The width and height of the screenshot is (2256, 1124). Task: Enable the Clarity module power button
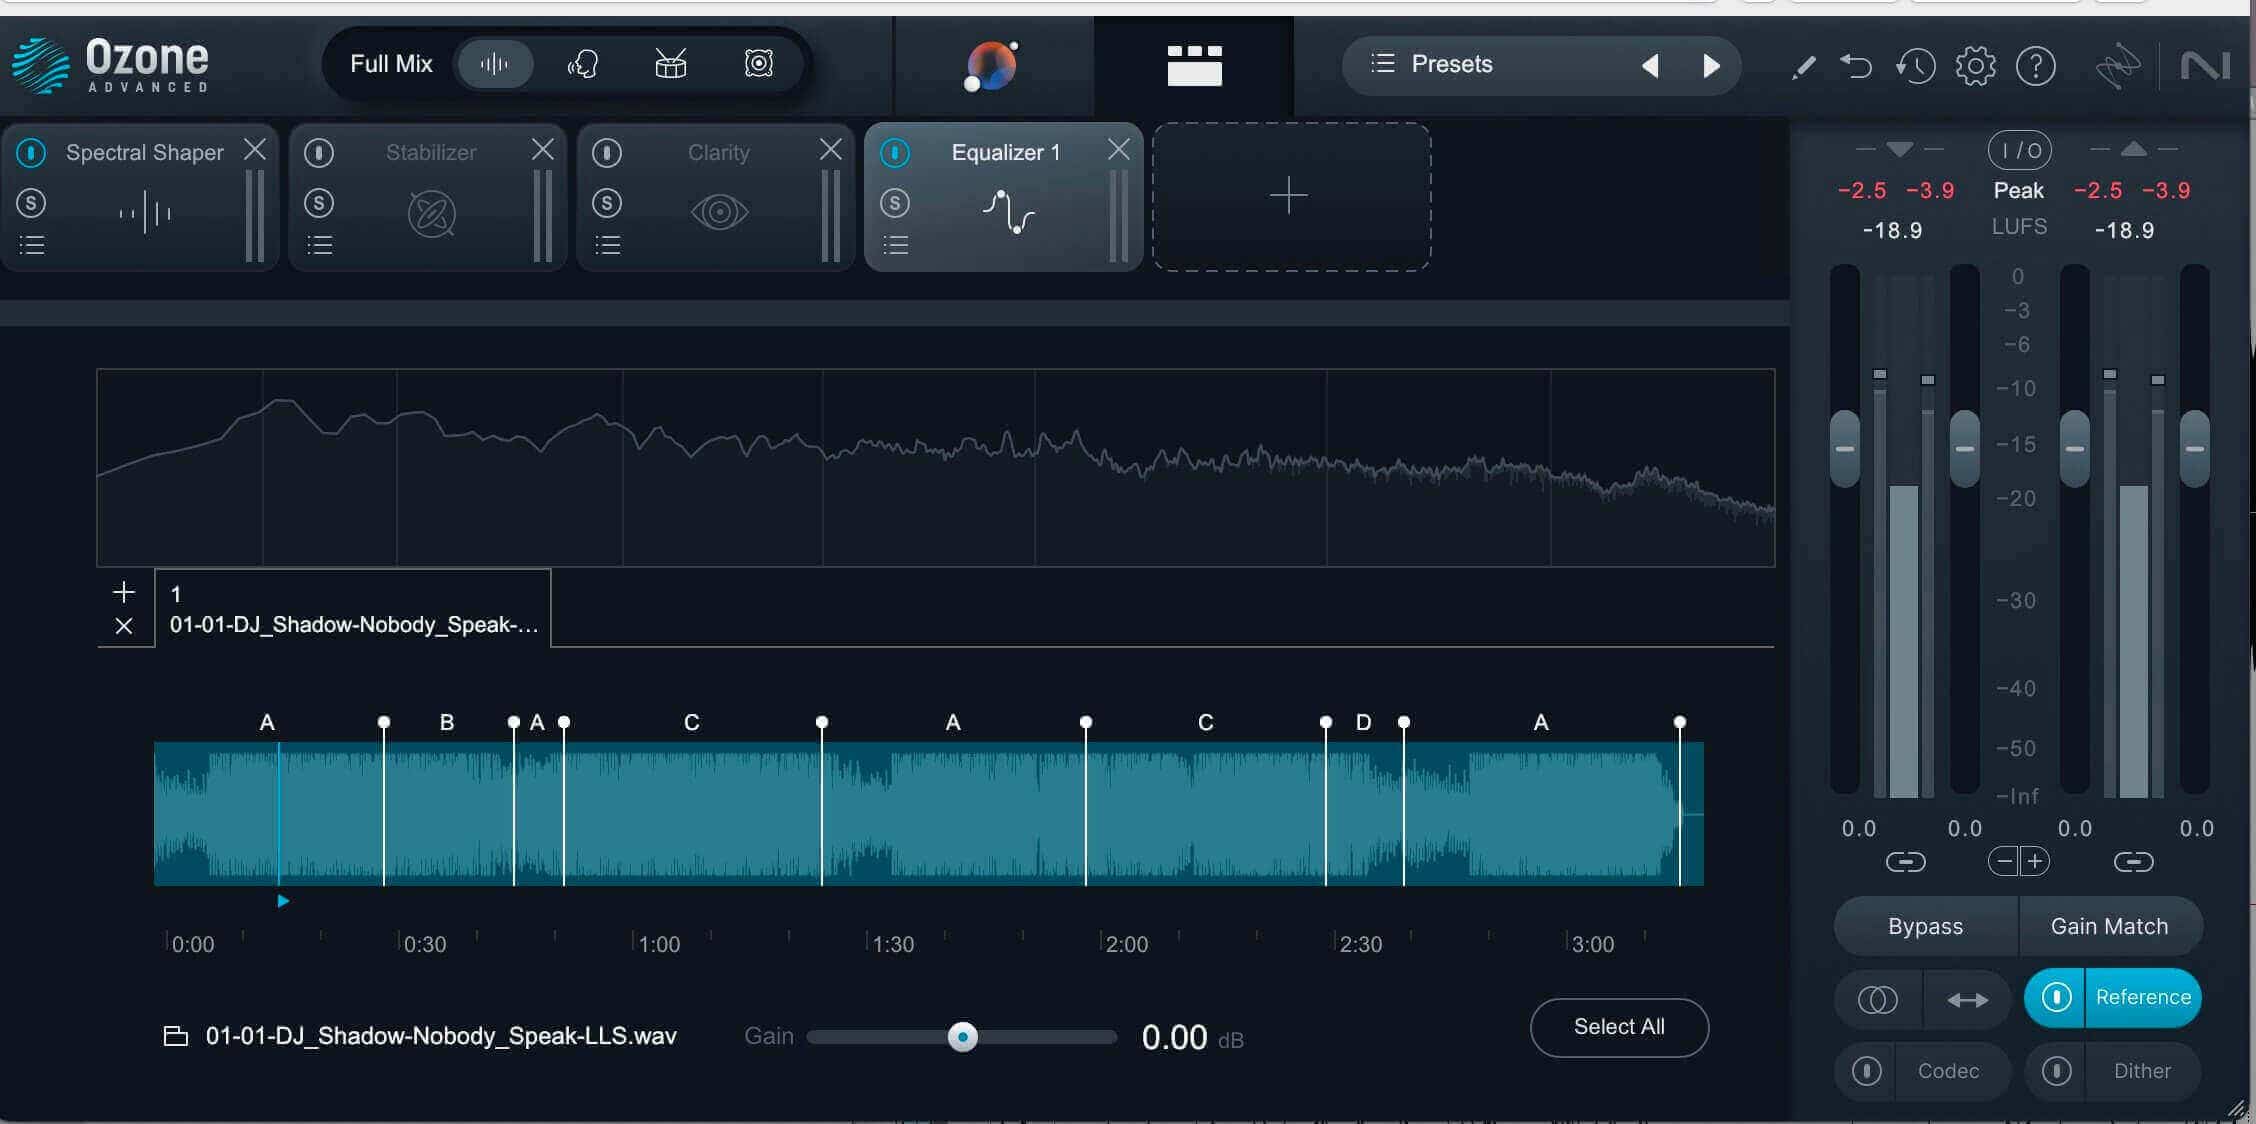607,153
